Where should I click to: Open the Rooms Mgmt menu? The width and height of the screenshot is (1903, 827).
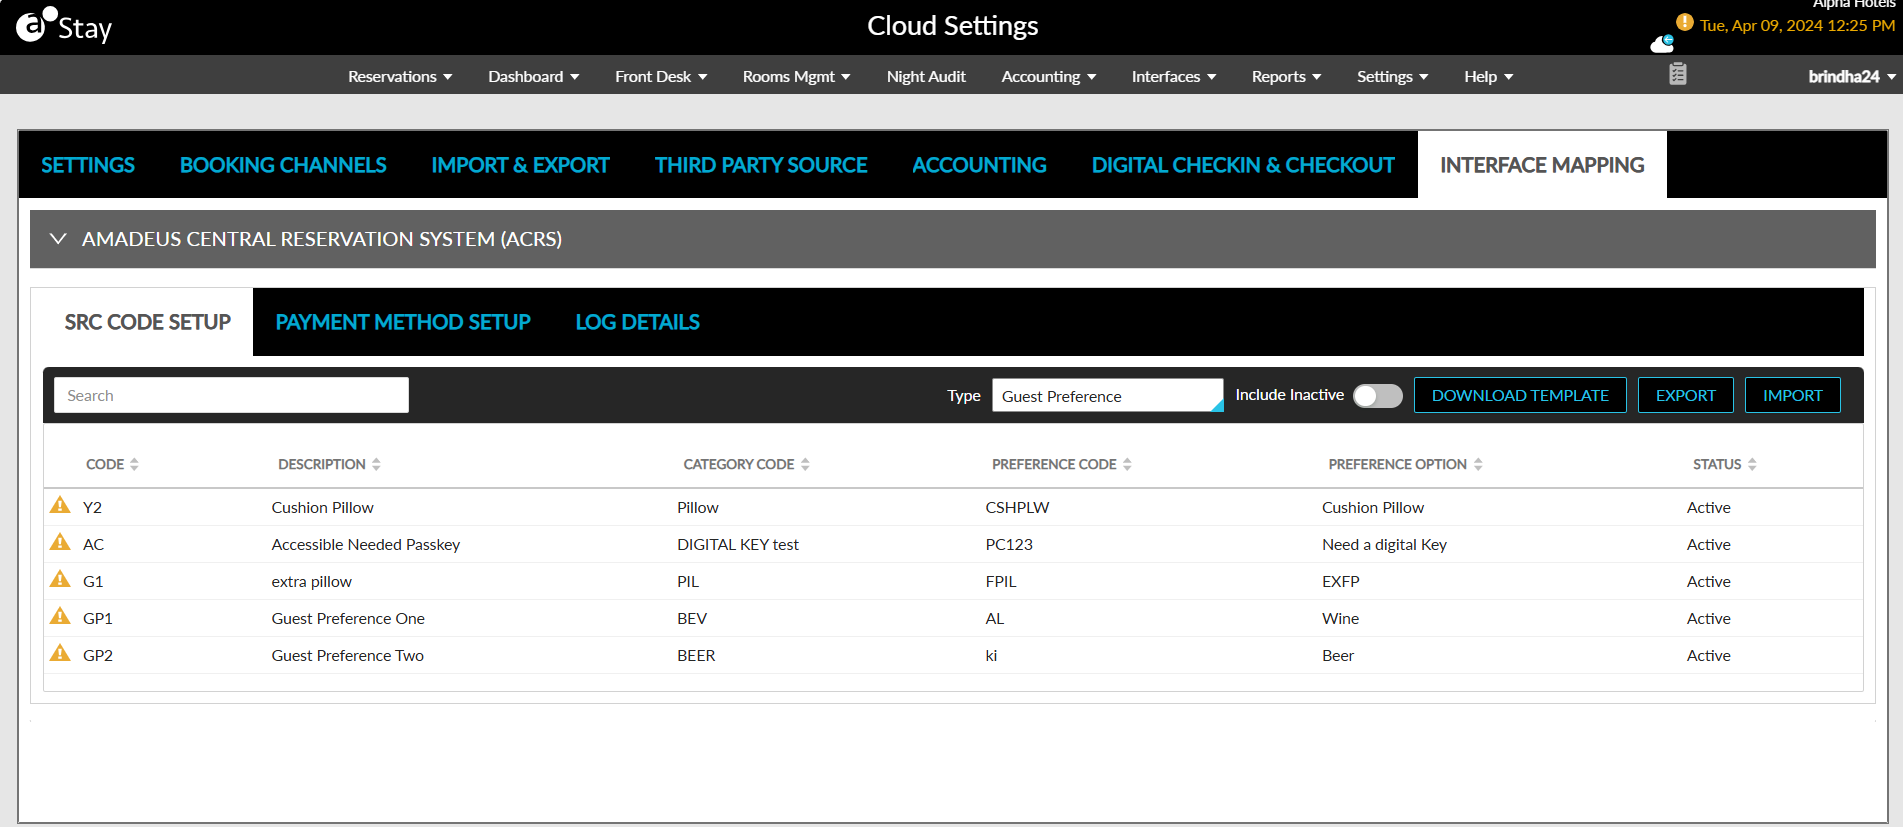coord(797,77)
